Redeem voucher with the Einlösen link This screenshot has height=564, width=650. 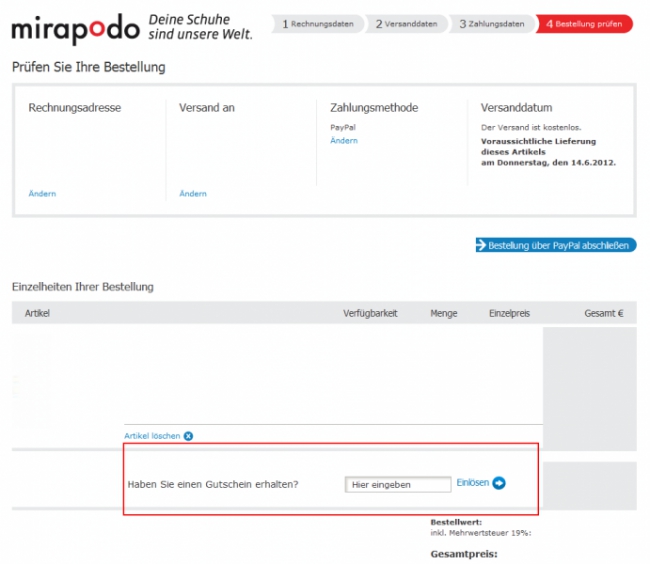473,483
